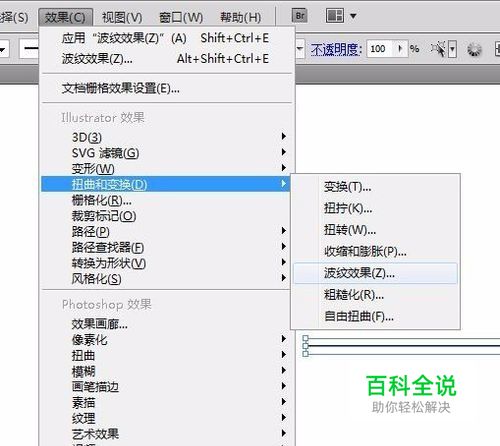Expand the 路径查找器(F) submenu
Viewport: 500px width, 446px height.
166,247
